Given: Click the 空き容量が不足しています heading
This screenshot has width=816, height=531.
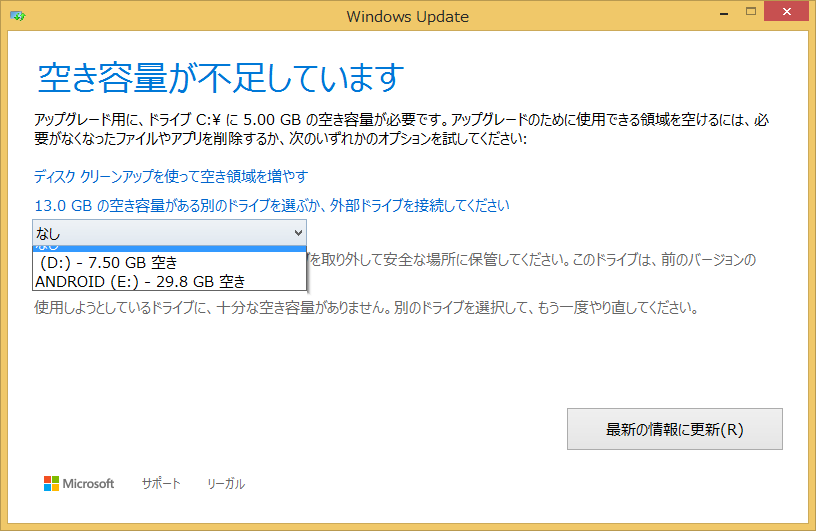Looking at the screenshot, I should [x=221, y=78].
